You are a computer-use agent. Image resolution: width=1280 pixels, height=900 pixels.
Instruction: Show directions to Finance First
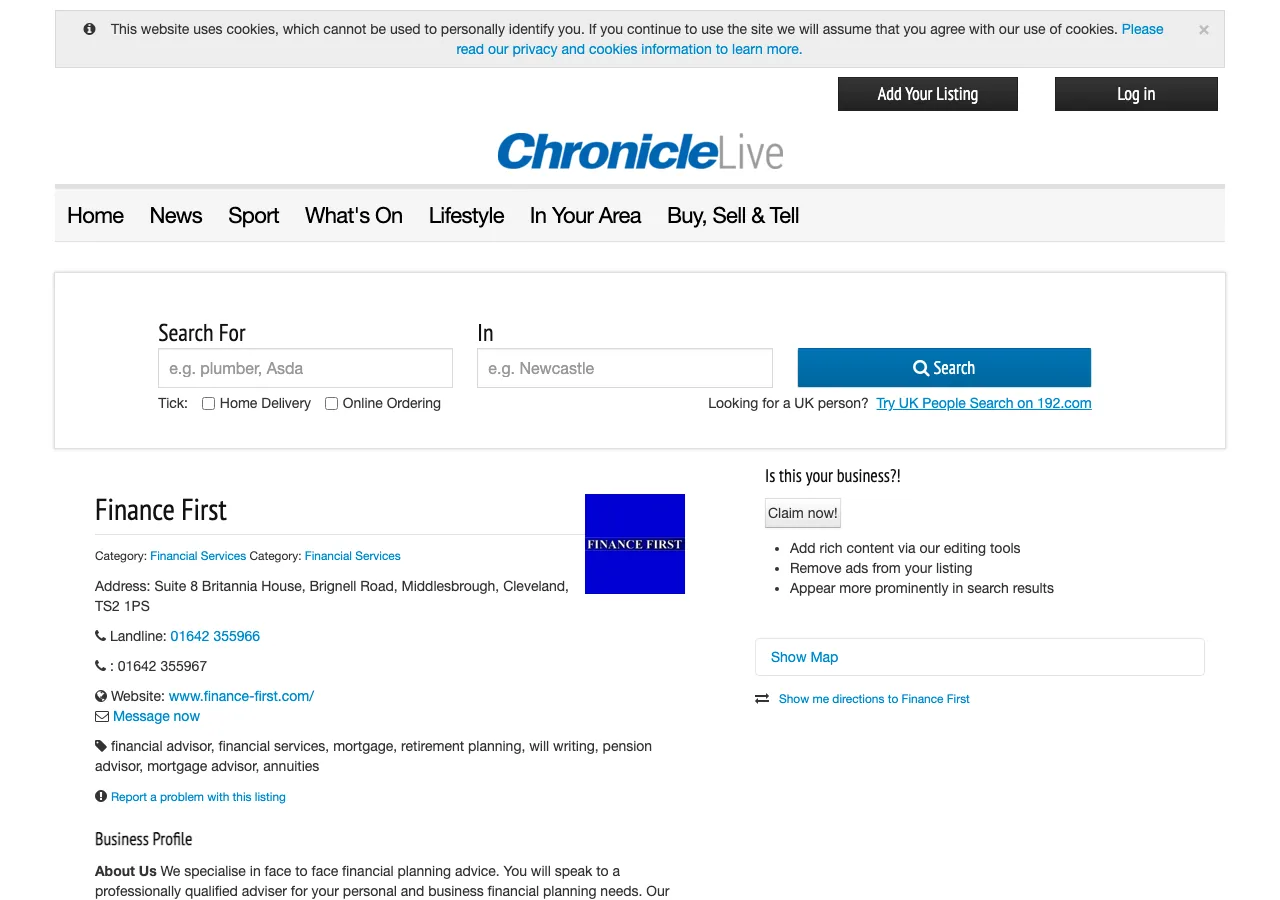coord(874,699)
